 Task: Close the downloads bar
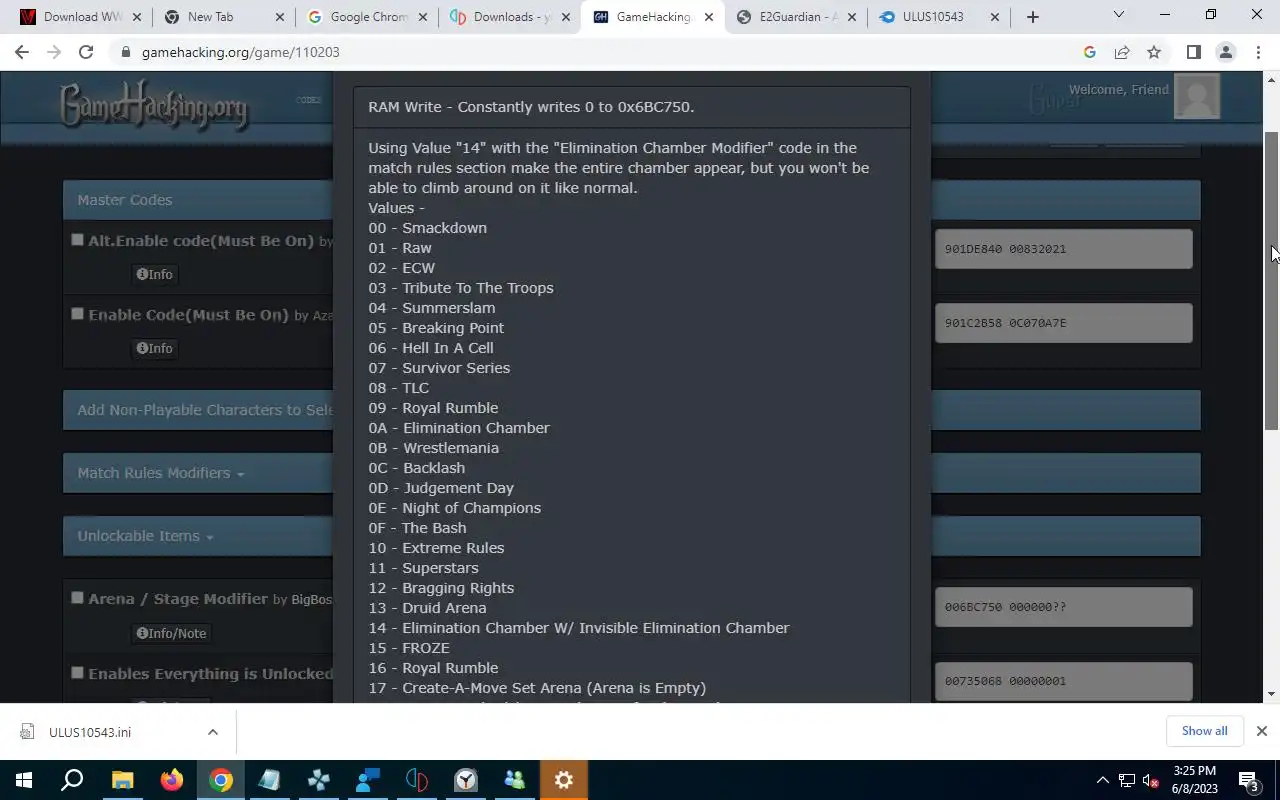coord(1261,731)
